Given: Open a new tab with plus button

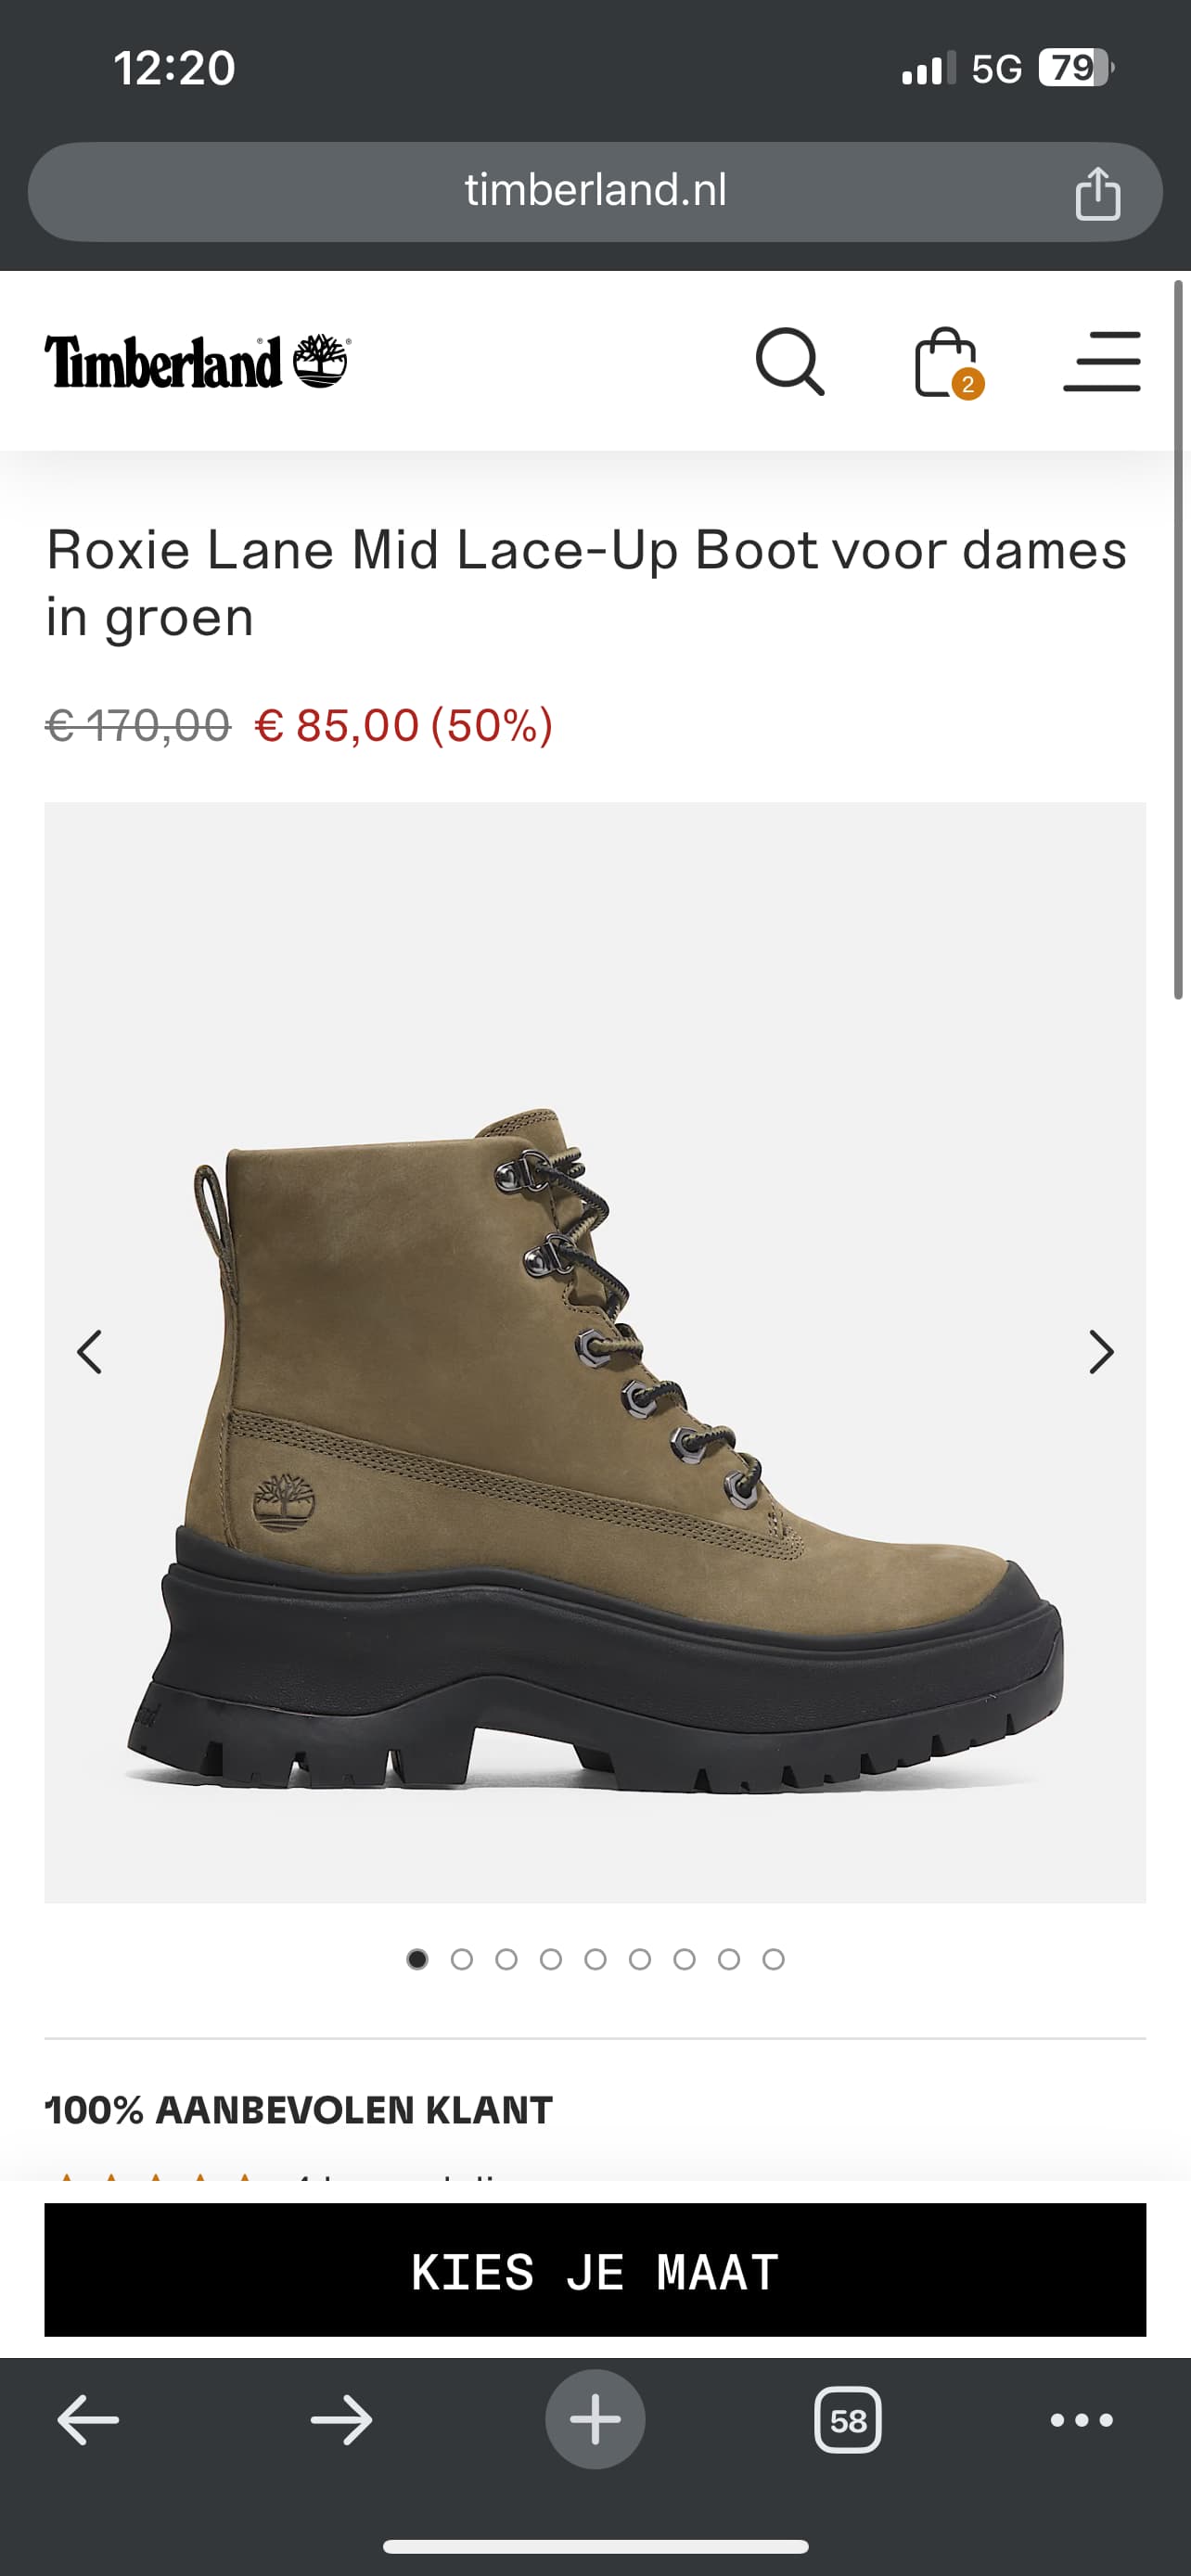Looking at the screenshot, I should 595,2420.
